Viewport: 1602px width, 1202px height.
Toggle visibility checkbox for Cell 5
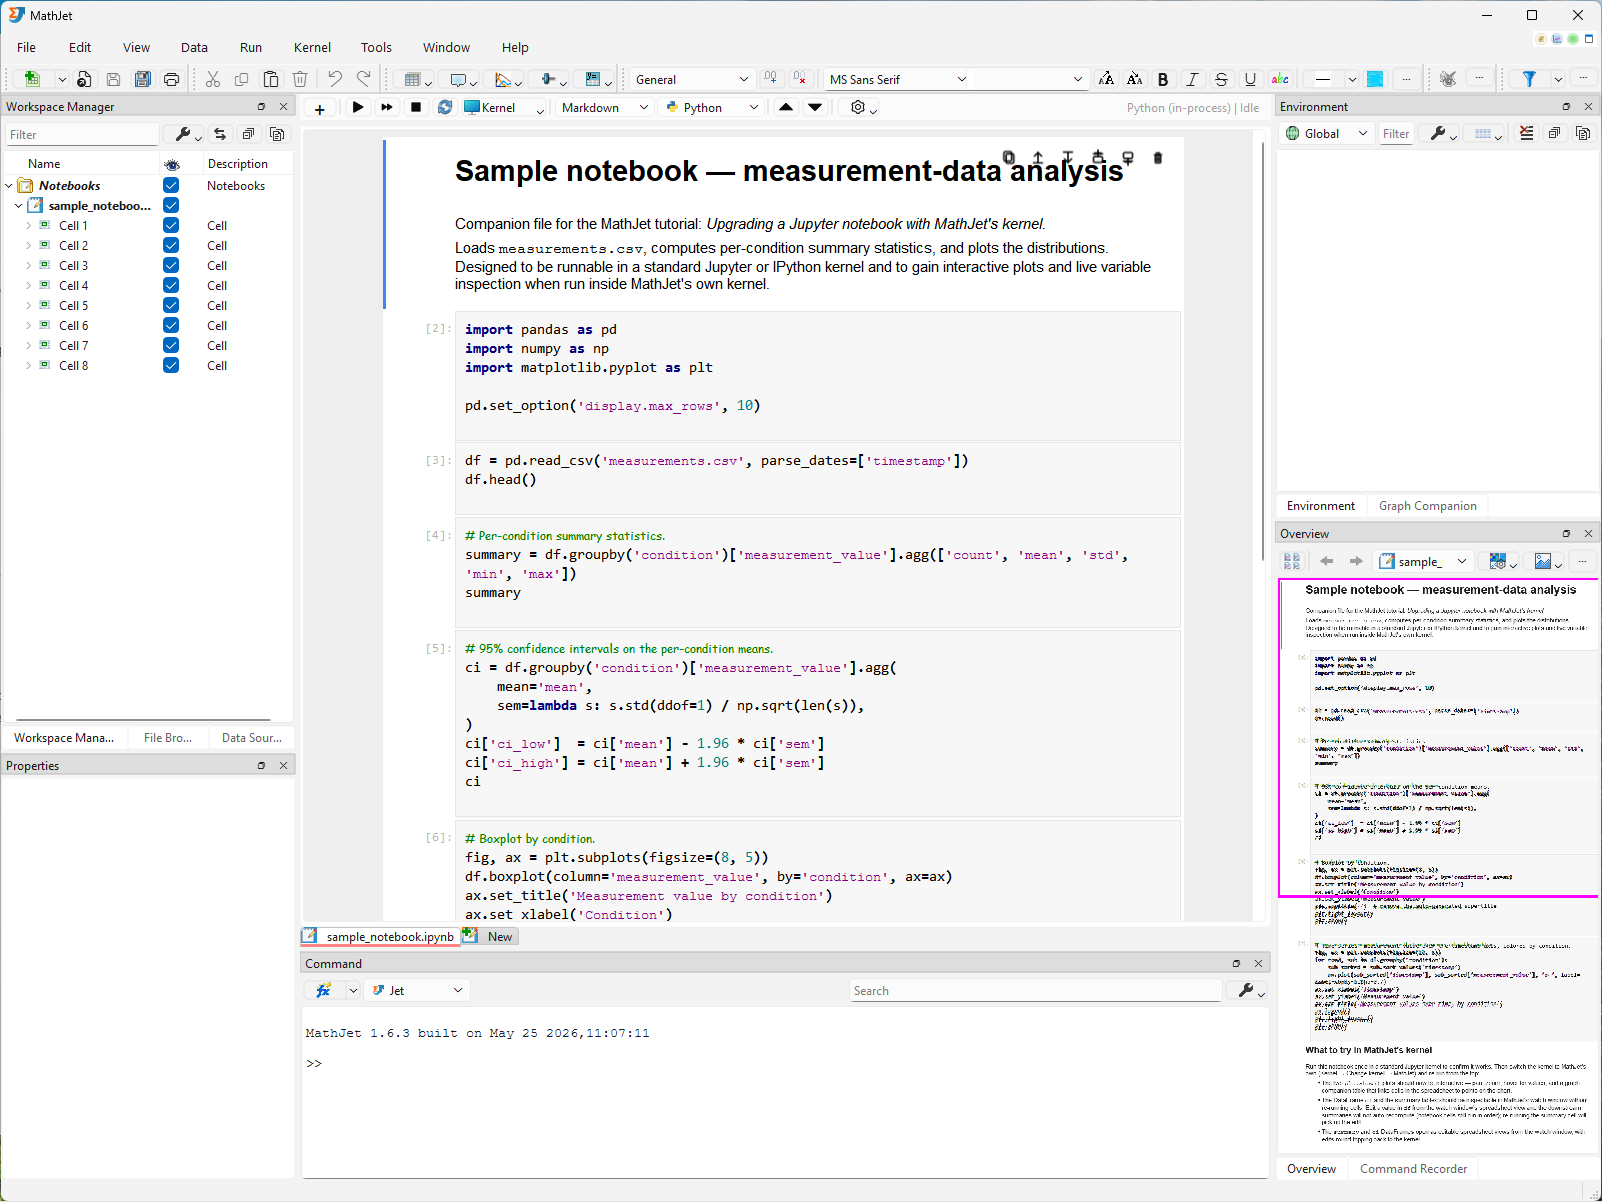[171, 305]
